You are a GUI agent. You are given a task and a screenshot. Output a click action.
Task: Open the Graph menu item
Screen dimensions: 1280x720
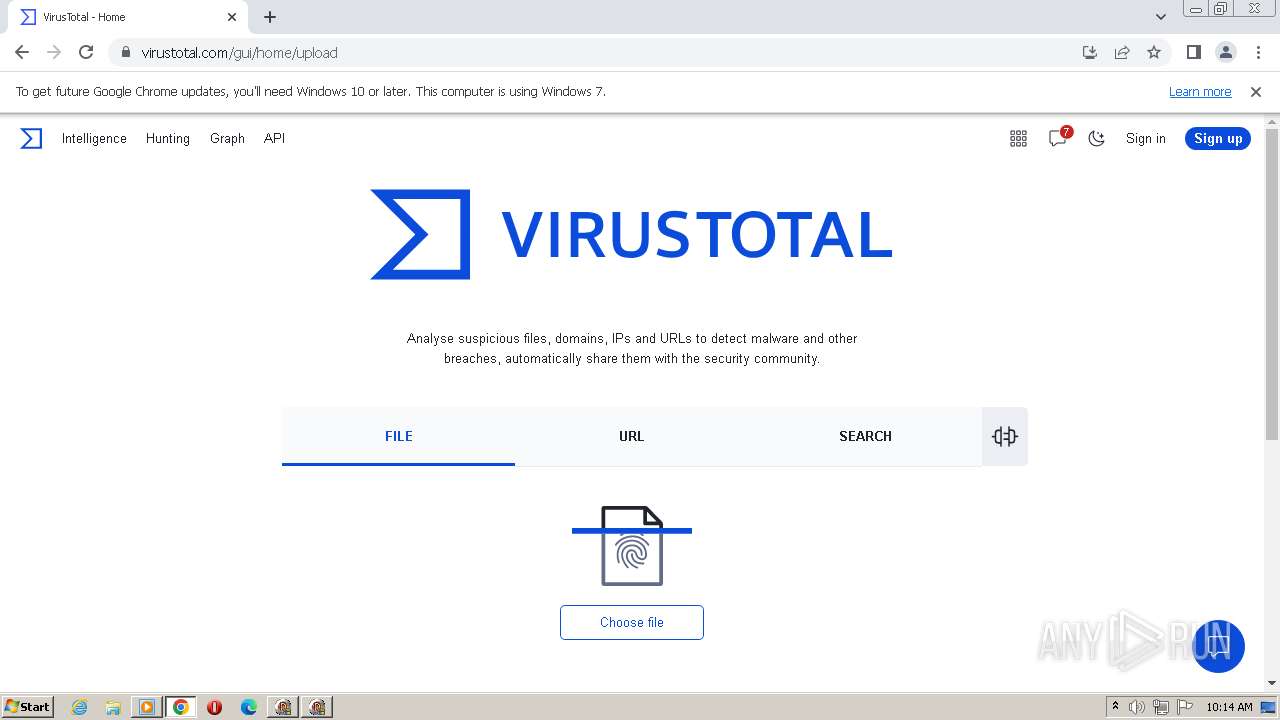tap(227, 138)
